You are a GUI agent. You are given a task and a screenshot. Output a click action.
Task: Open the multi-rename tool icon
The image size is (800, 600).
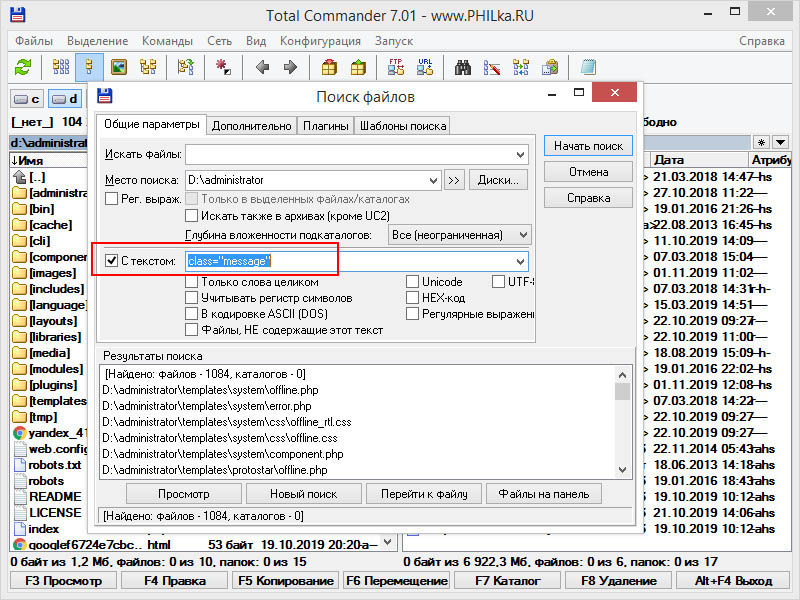tap(492, 67)
